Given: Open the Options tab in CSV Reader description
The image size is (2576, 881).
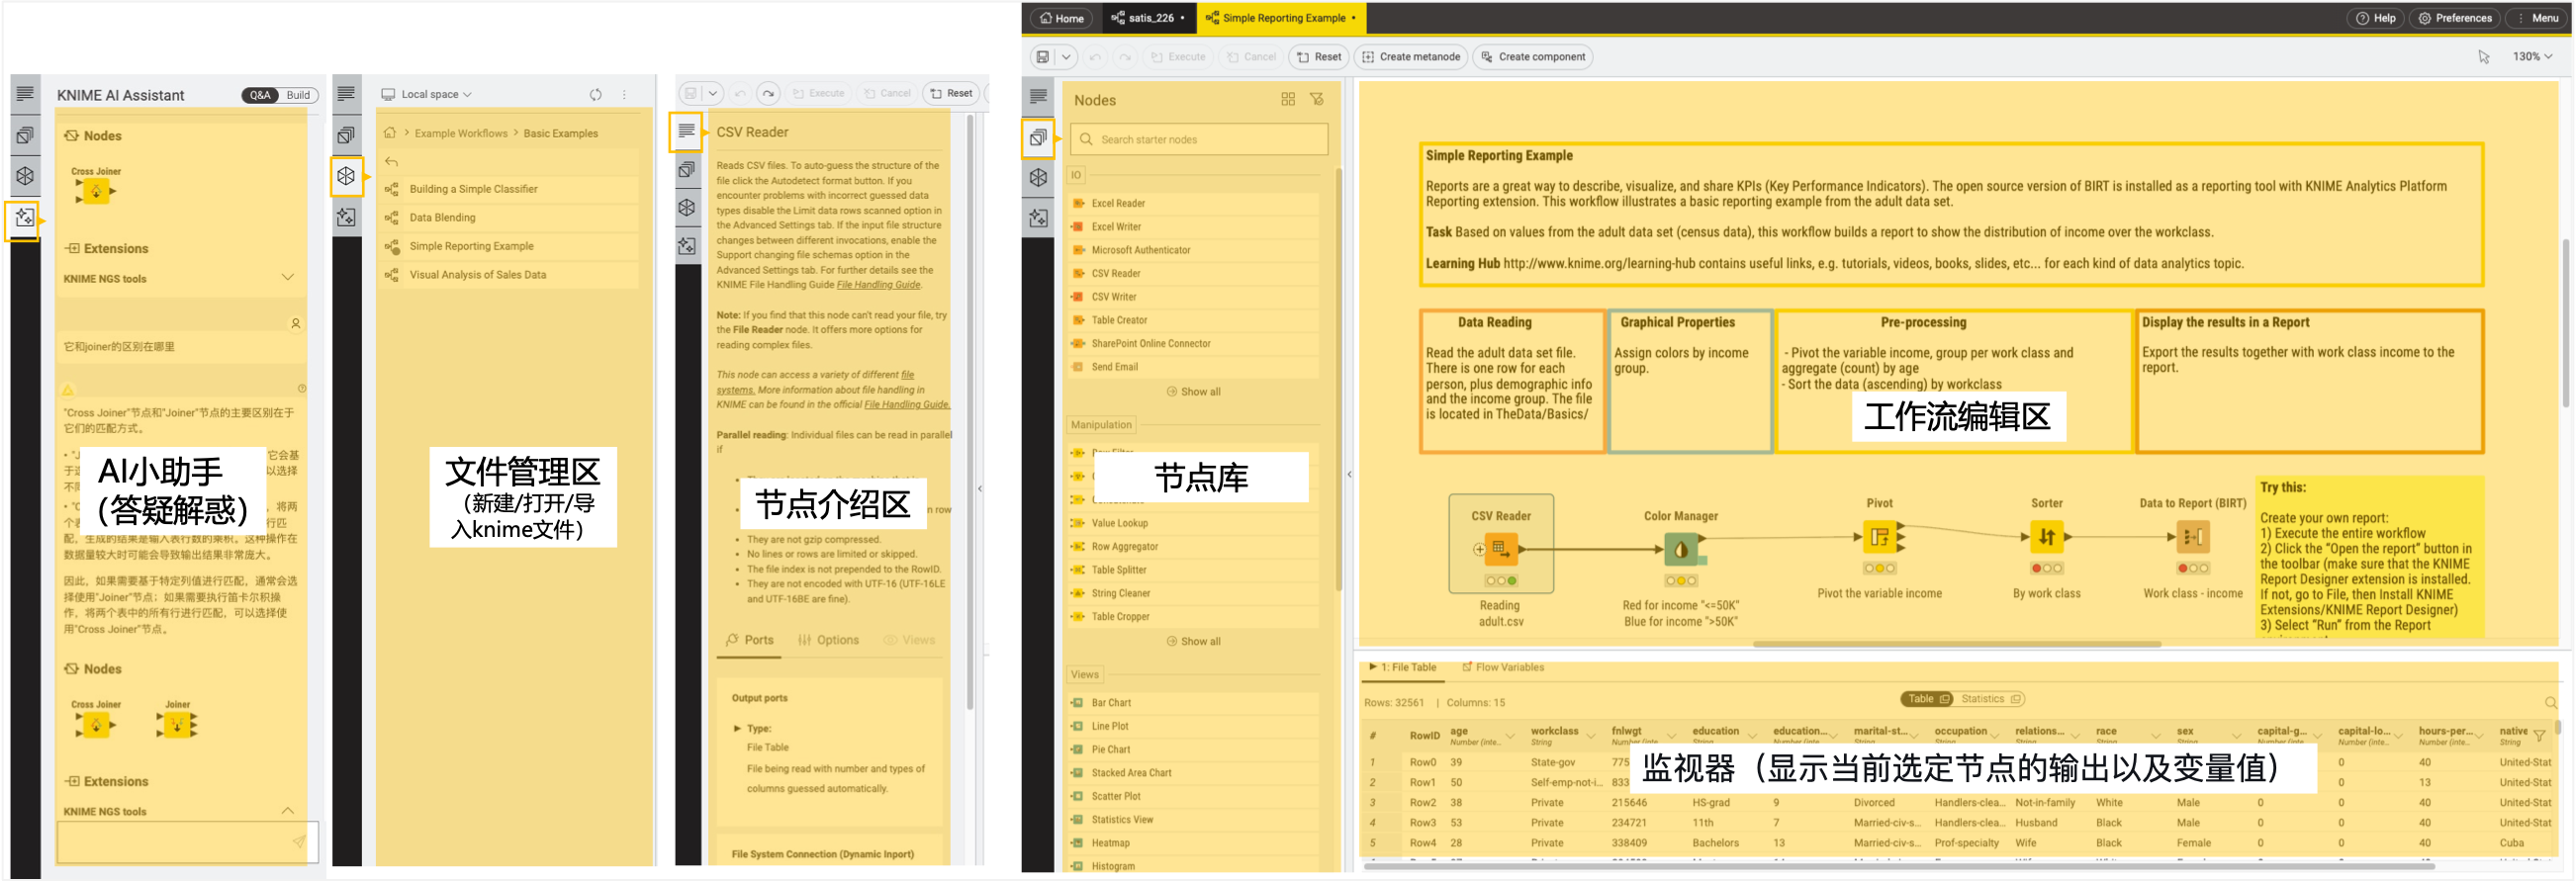Looking at the screenshot, I should 829,640.
